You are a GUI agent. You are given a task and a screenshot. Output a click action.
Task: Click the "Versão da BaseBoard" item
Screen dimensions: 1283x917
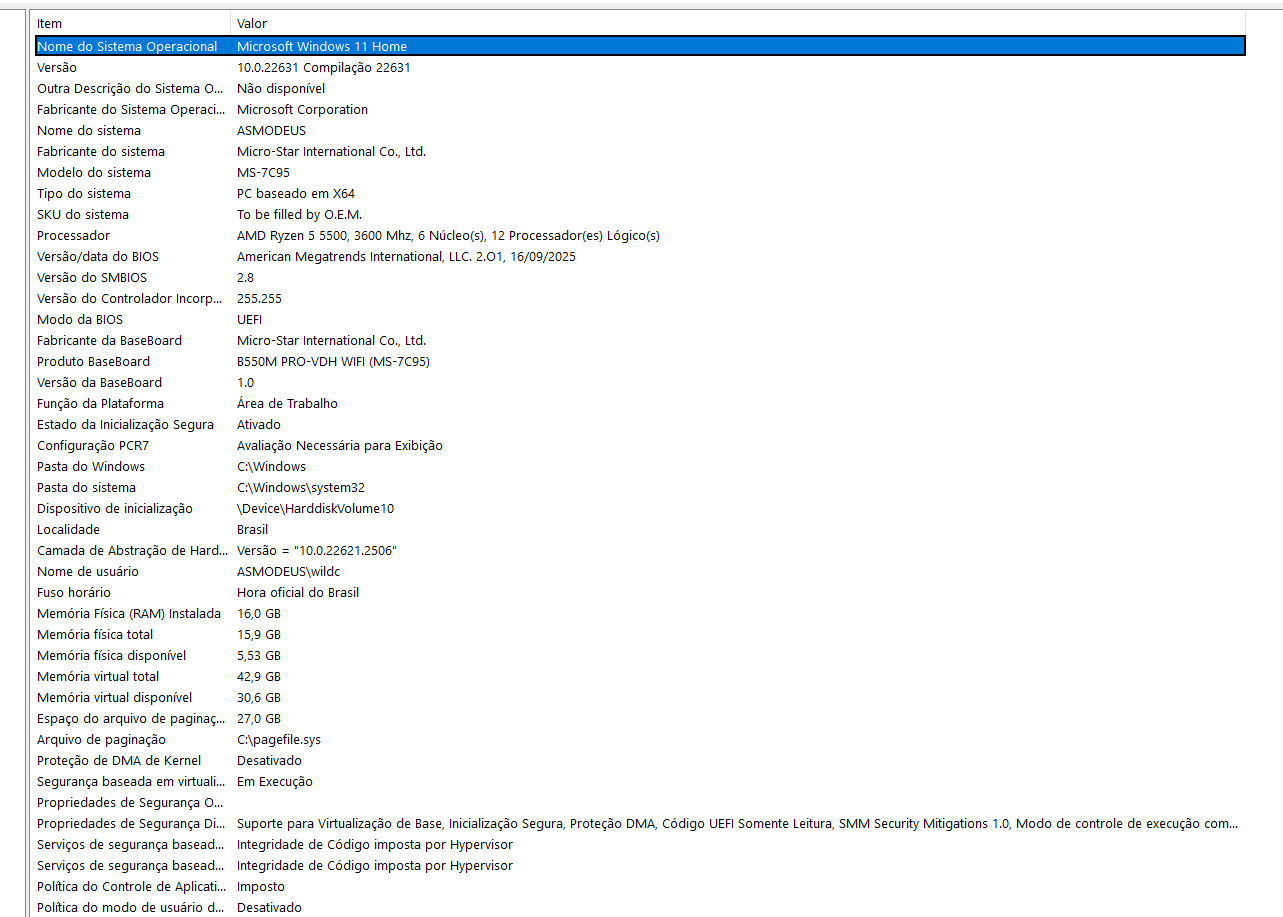(99, 382)
